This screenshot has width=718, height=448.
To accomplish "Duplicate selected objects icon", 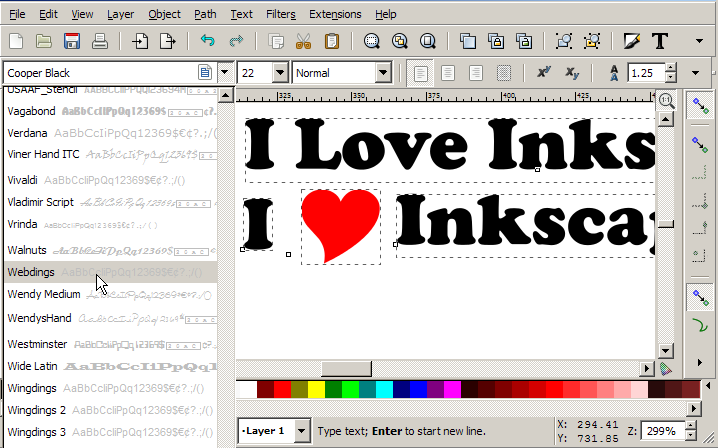I will point(468,41).
